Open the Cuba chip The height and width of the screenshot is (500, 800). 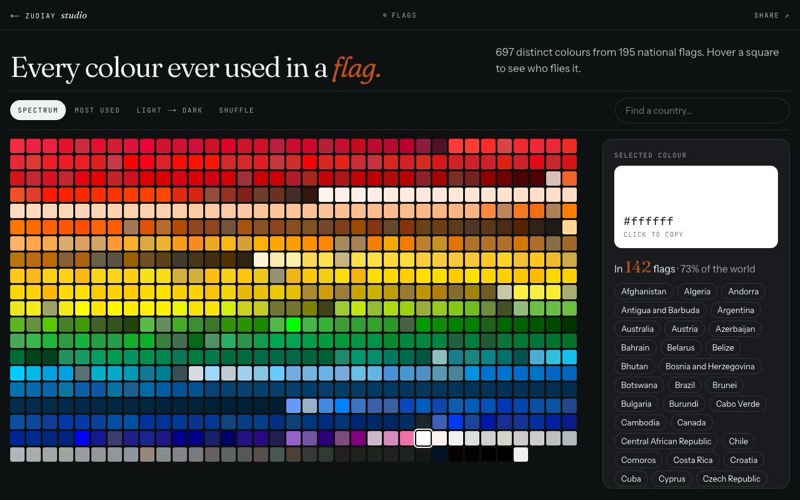click(x=631, y=479)
